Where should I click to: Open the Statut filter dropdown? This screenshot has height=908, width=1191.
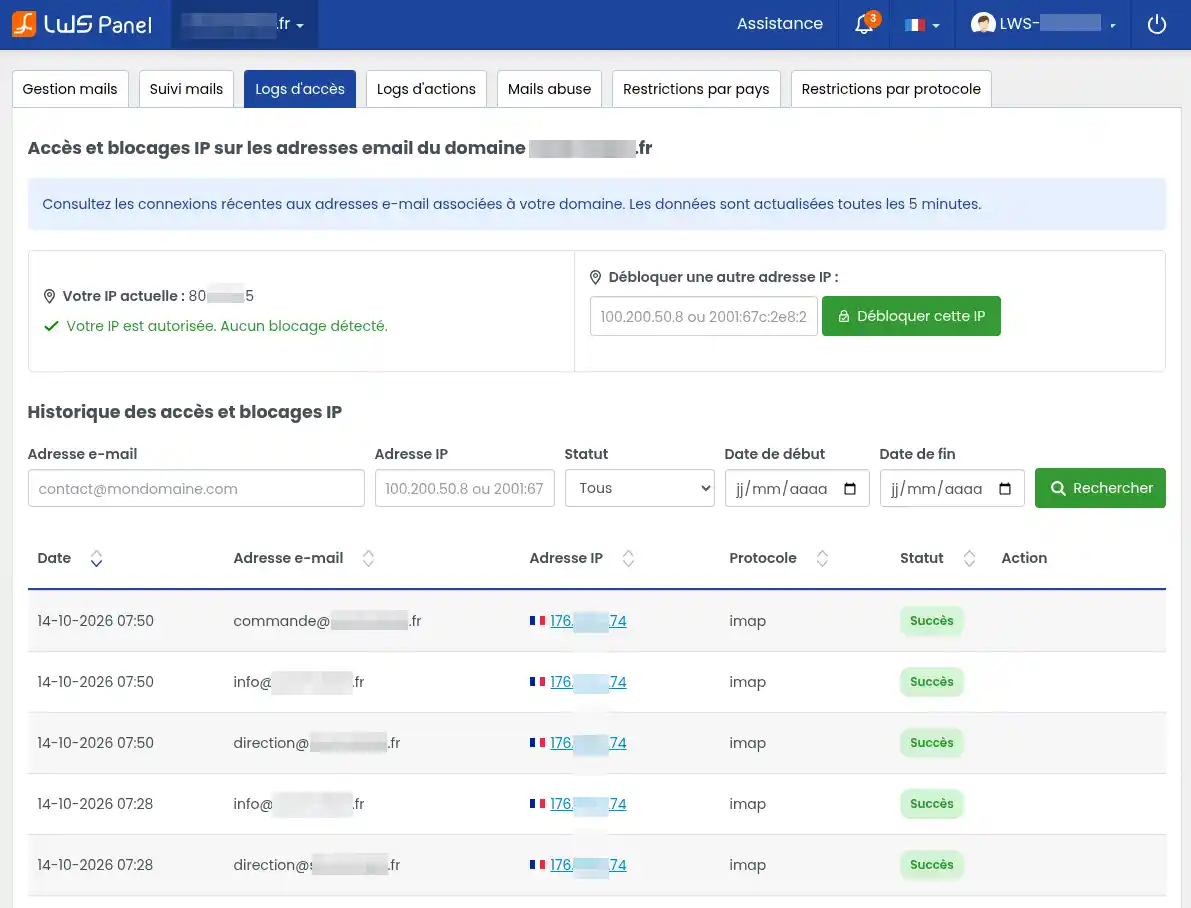click(x=640, y=488)
